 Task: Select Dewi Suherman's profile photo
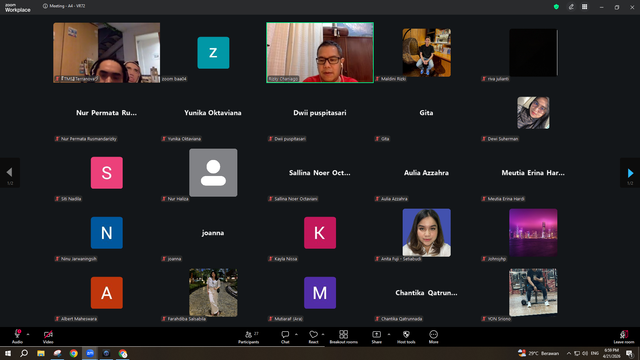click(533, 113)
